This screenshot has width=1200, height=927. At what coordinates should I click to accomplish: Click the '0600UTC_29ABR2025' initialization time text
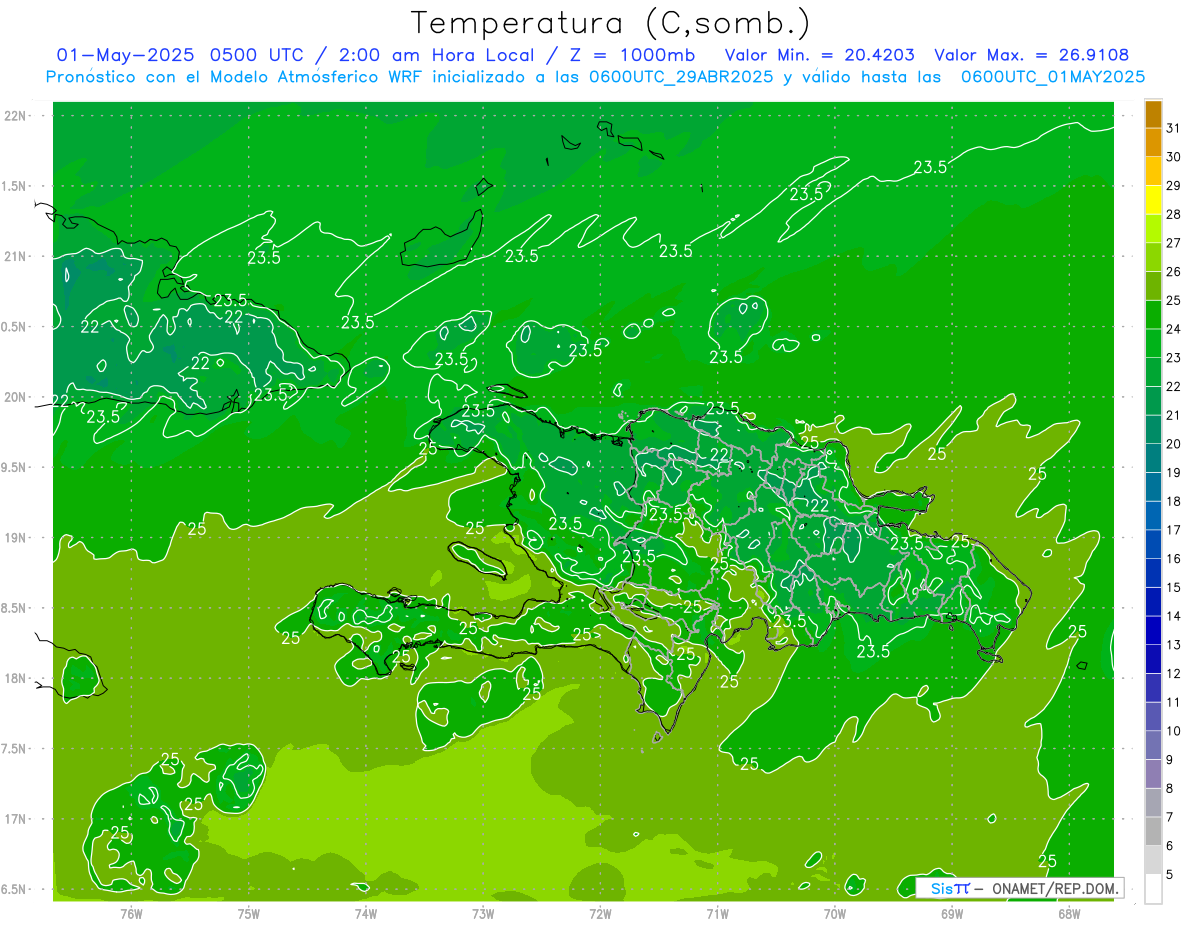pyautogui.click(x=684, y=76)
